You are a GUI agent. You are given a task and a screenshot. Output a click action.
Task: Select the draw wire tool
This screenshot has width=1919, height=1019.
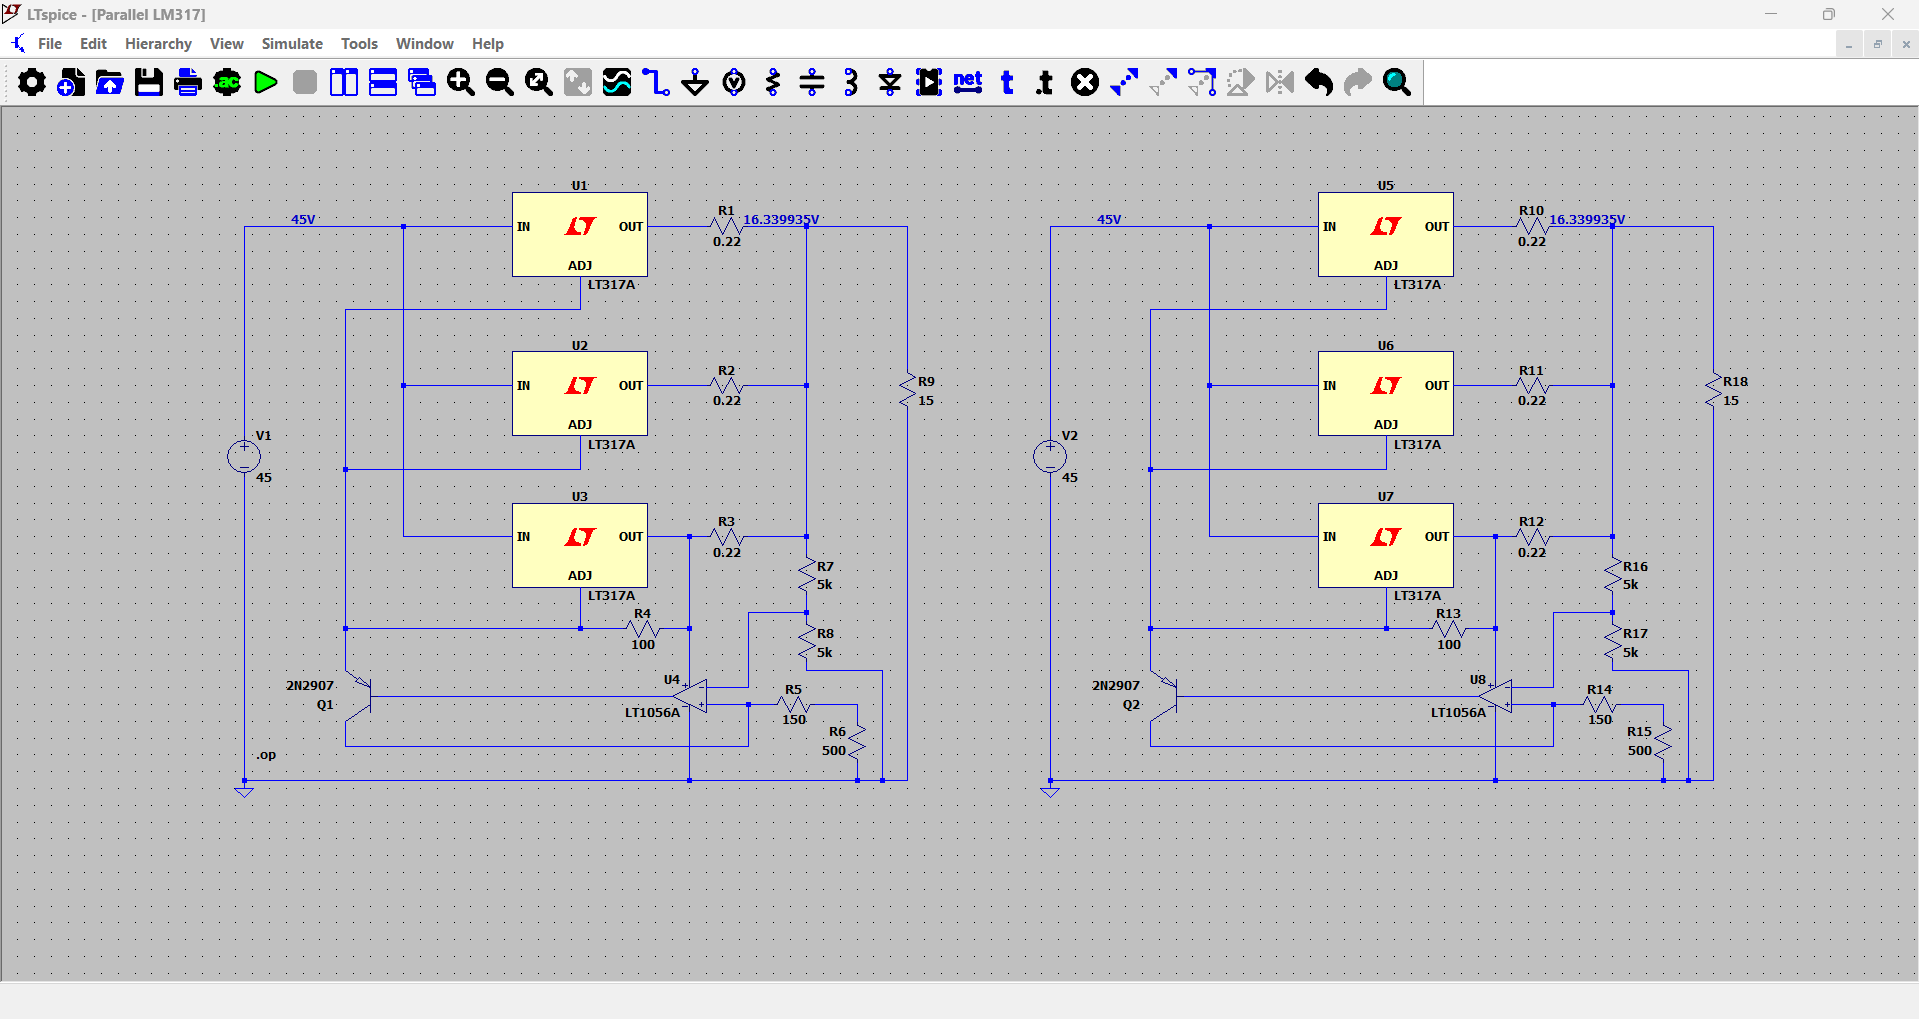656,82
